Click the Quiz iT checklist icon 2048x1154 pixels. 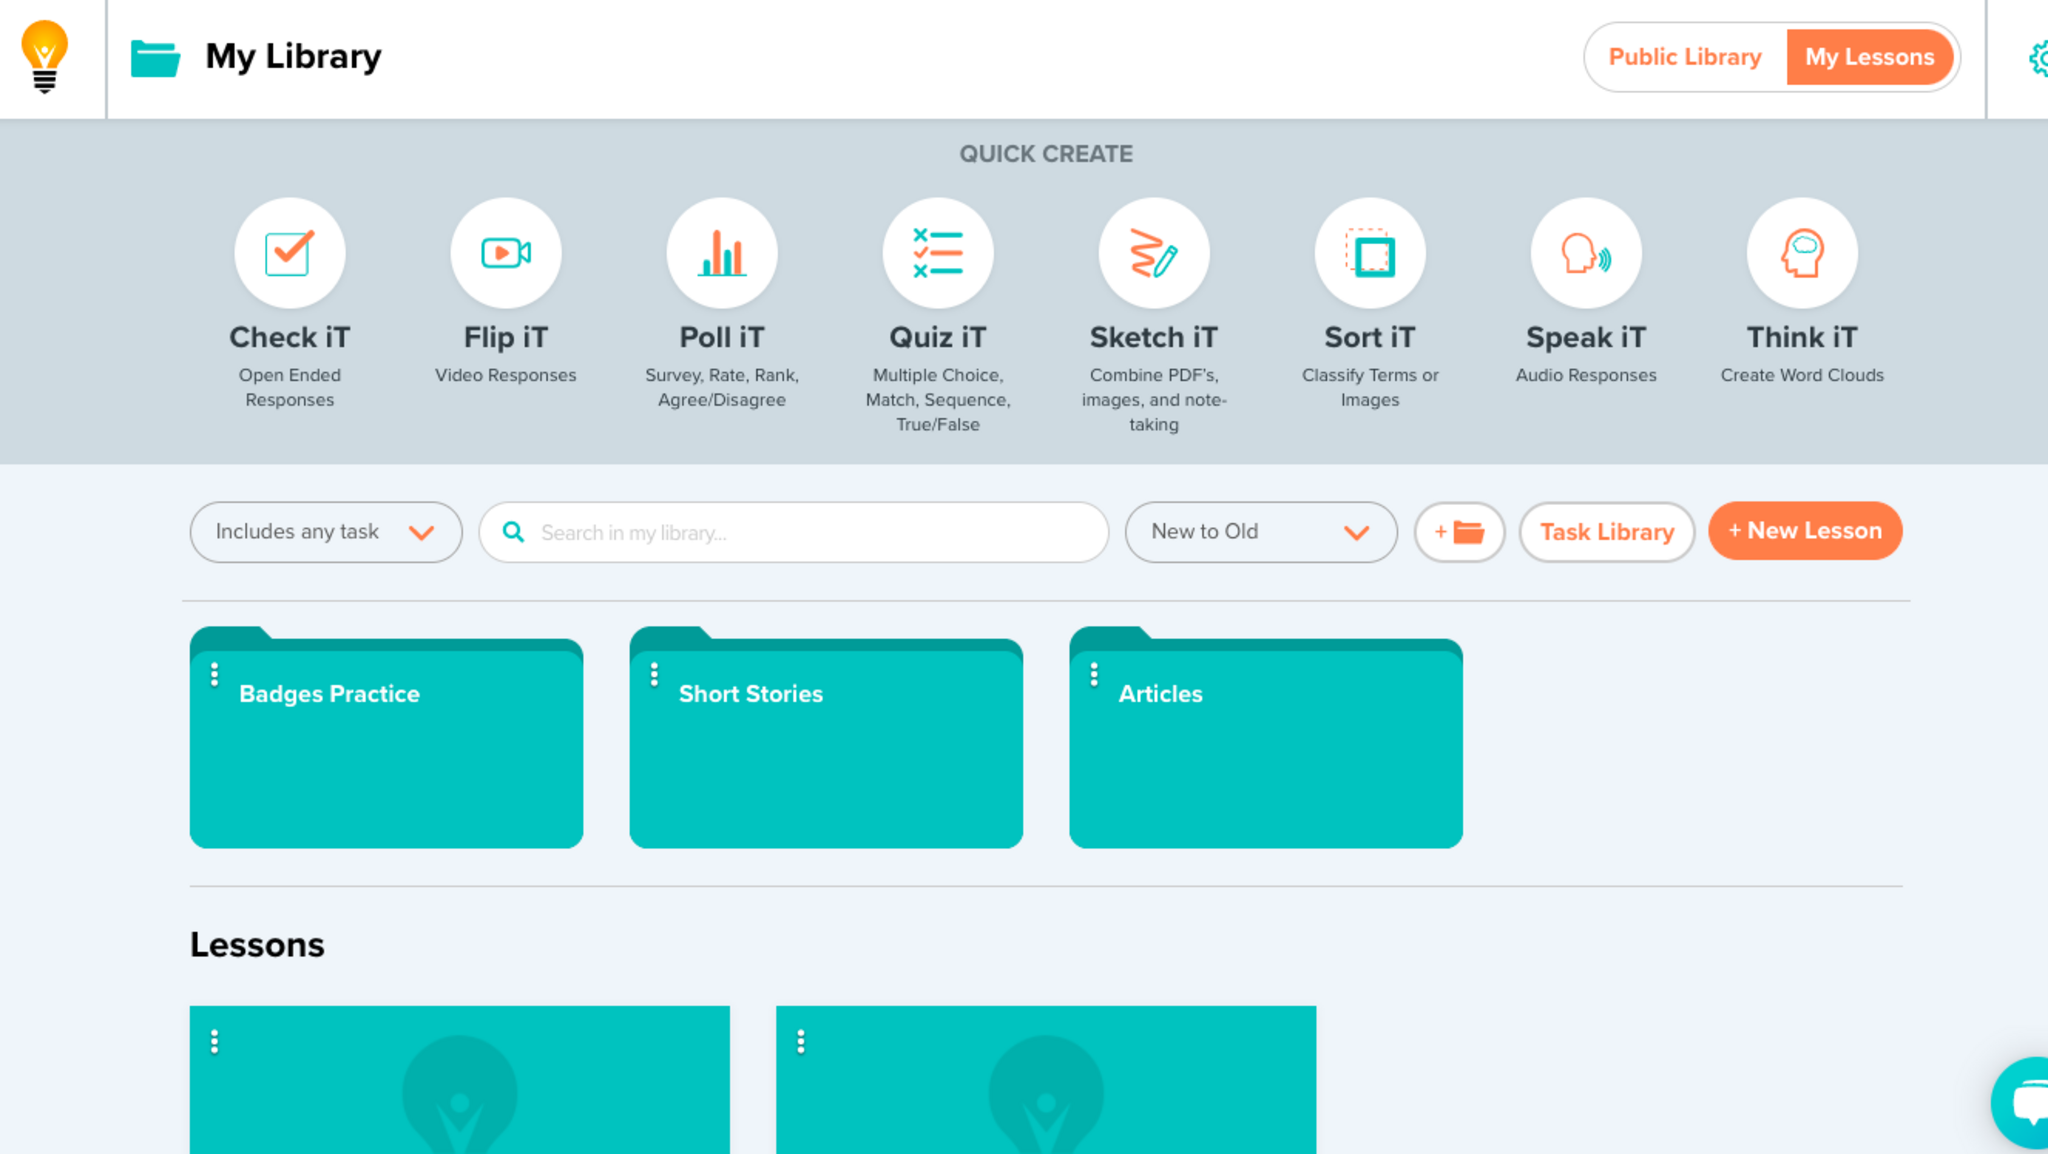[x=938, y=253]
